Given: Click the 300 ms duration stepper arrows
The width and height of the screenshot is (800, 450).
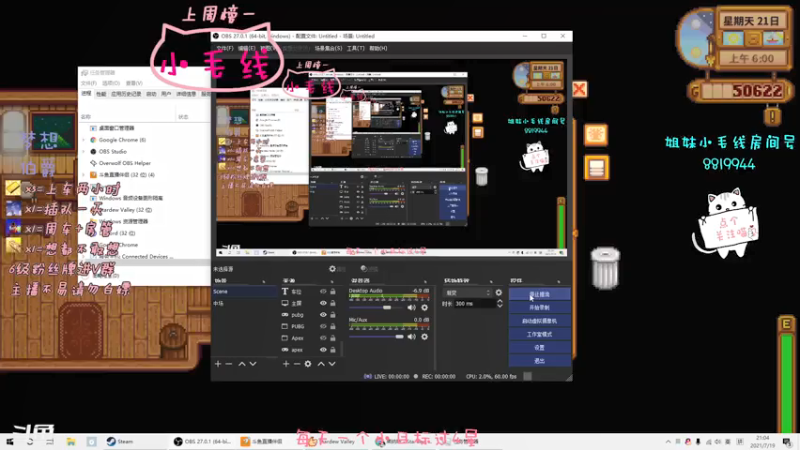Looking at the screenshot, I should [x=499, y=304].
